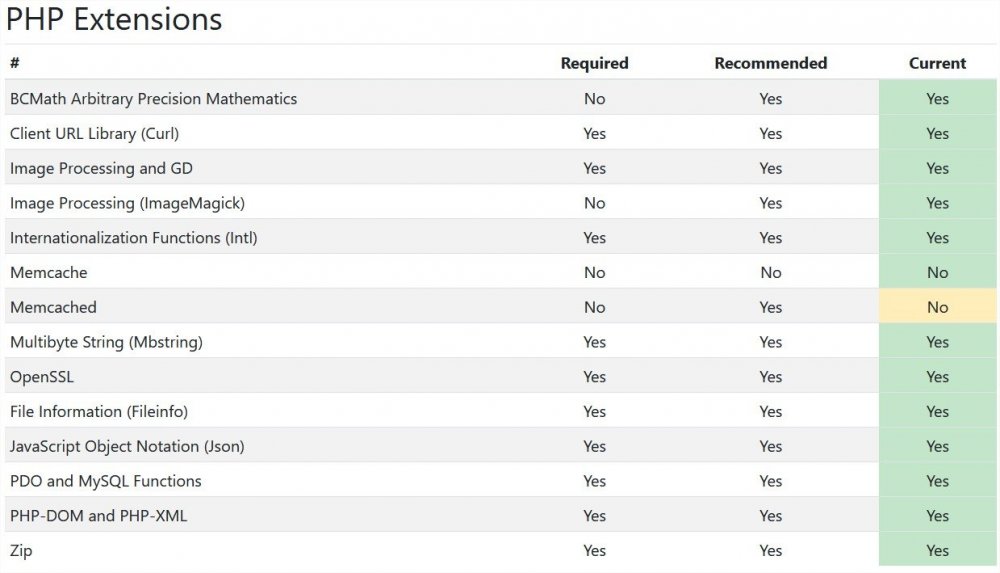Select Image Processing (ImageMagick) row label
Viewport: 1000px width, 573px height.
point(127,203)
